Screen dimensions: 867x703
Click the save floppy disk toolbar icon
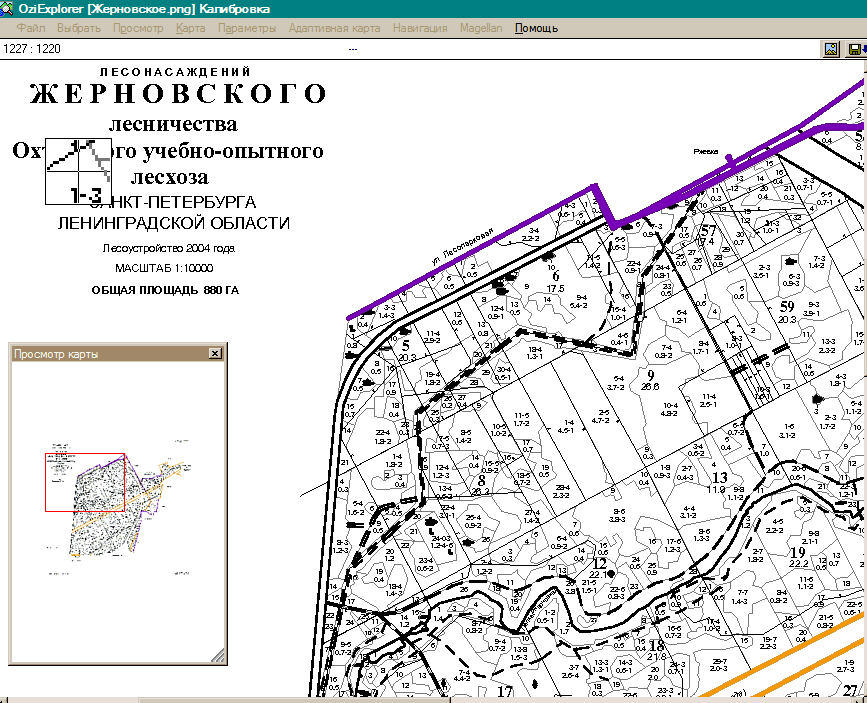tap(856, 49)
